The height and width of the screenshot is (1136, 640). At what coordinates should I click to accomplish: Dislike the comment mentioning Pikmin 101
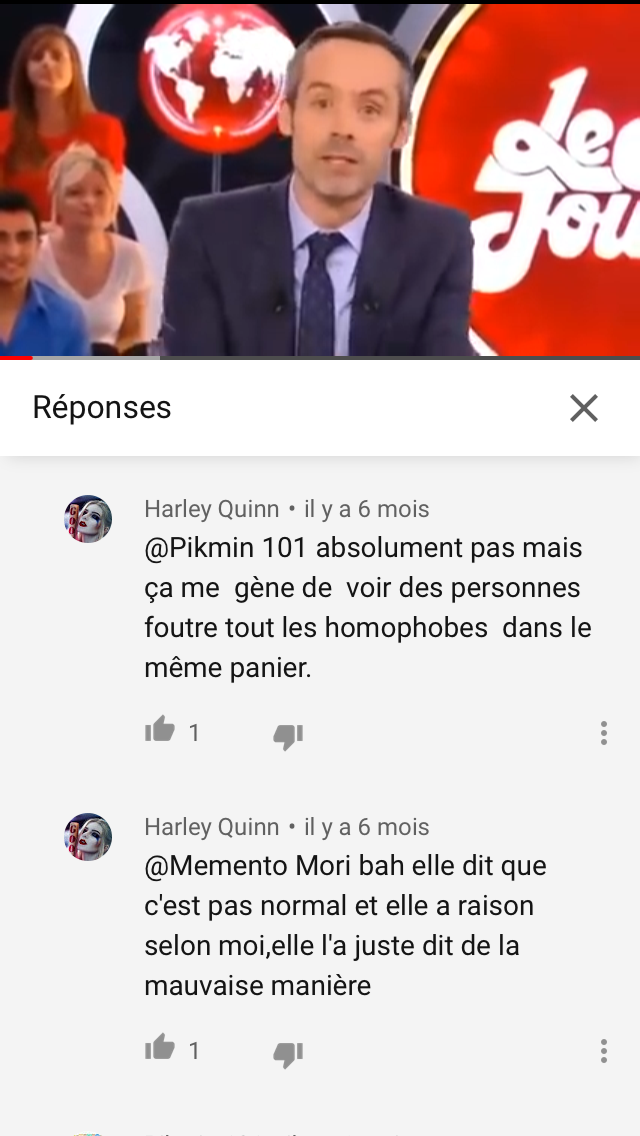point(288,735)
